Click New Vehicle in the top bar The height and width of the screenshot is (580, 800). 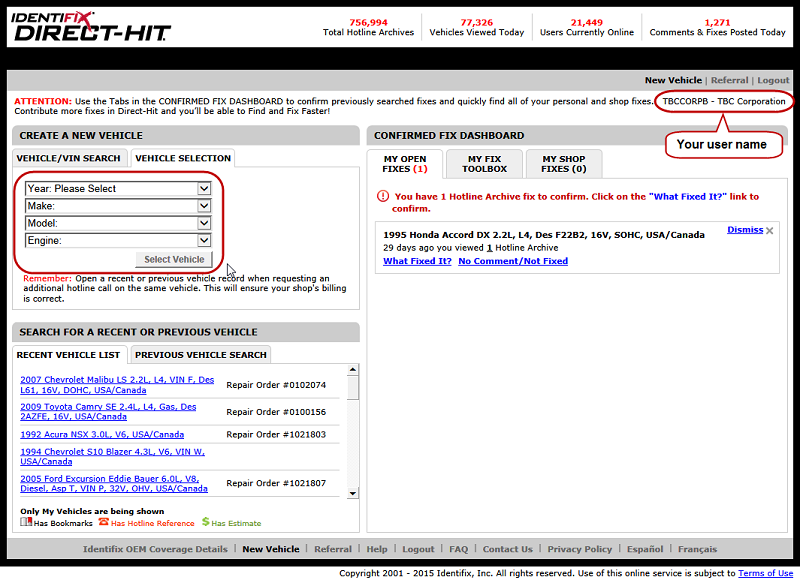pos(673,80)
